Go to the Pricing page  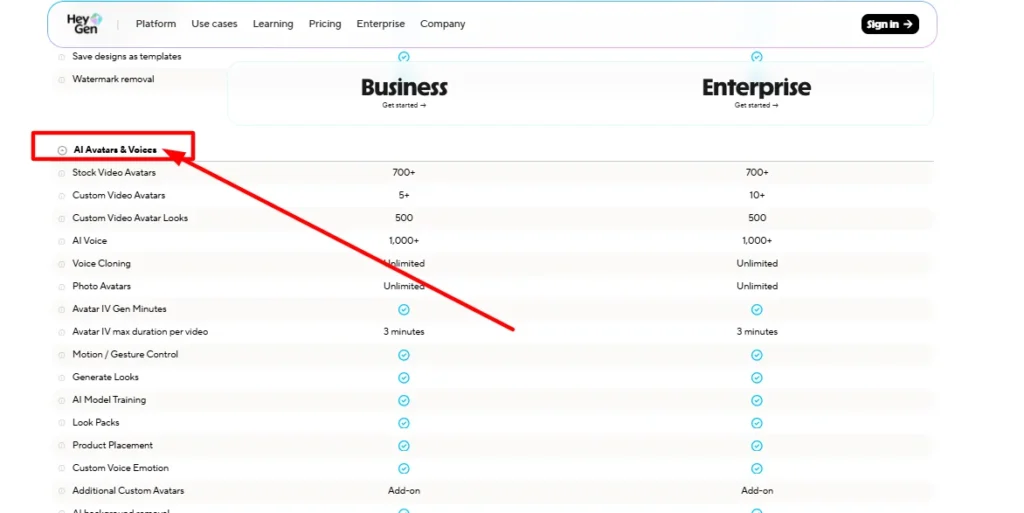pyautogui.click(x=325, y=24)
